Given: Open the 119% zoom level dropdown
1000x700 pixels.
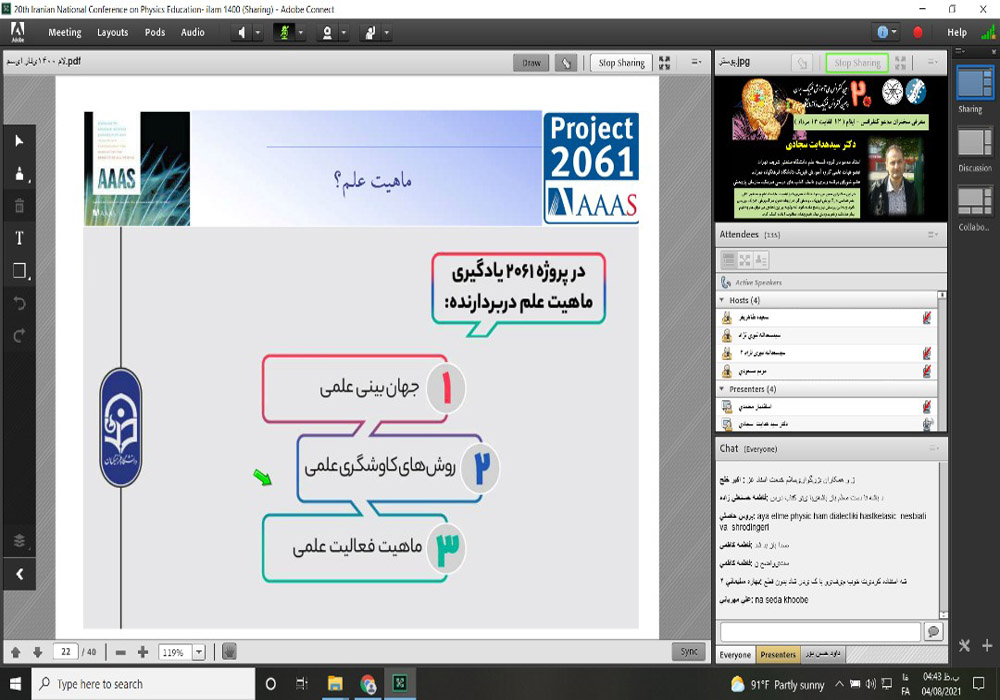Looking at the screenshot, I should click(196, 651).
